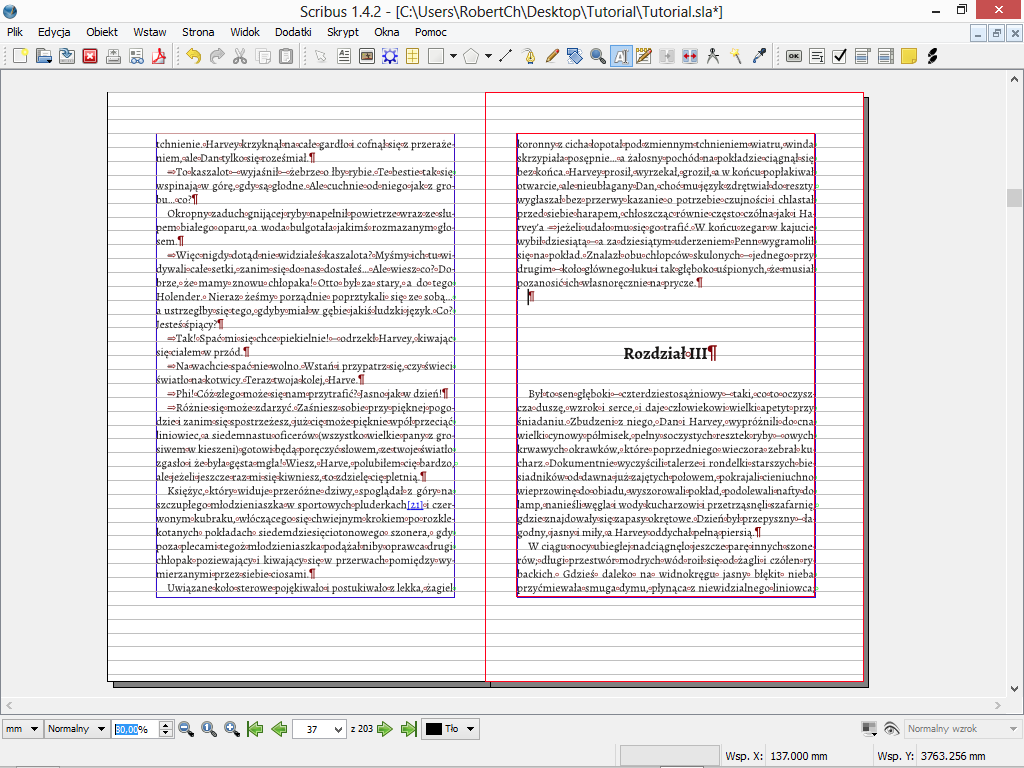Toggle the Edit Contents of Frame mode
This screenshot has width=1024, height=768.
click(620, 56)
